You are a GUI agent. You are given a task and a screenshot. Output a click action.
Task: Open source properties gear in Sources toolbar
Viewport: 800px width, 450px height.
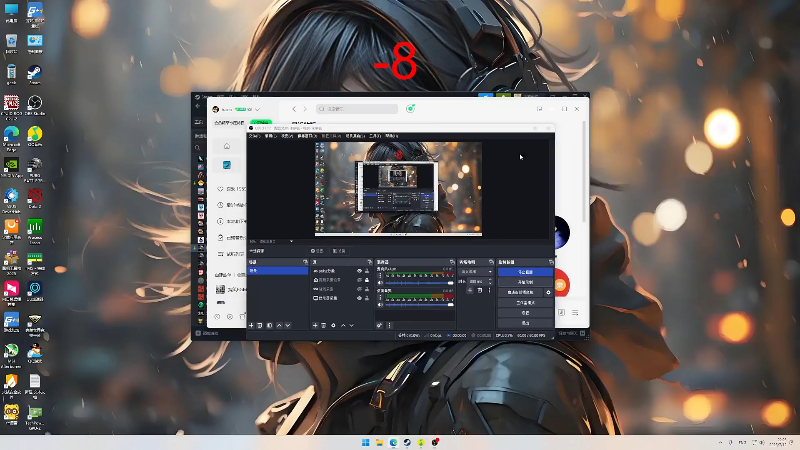(333, 325)
